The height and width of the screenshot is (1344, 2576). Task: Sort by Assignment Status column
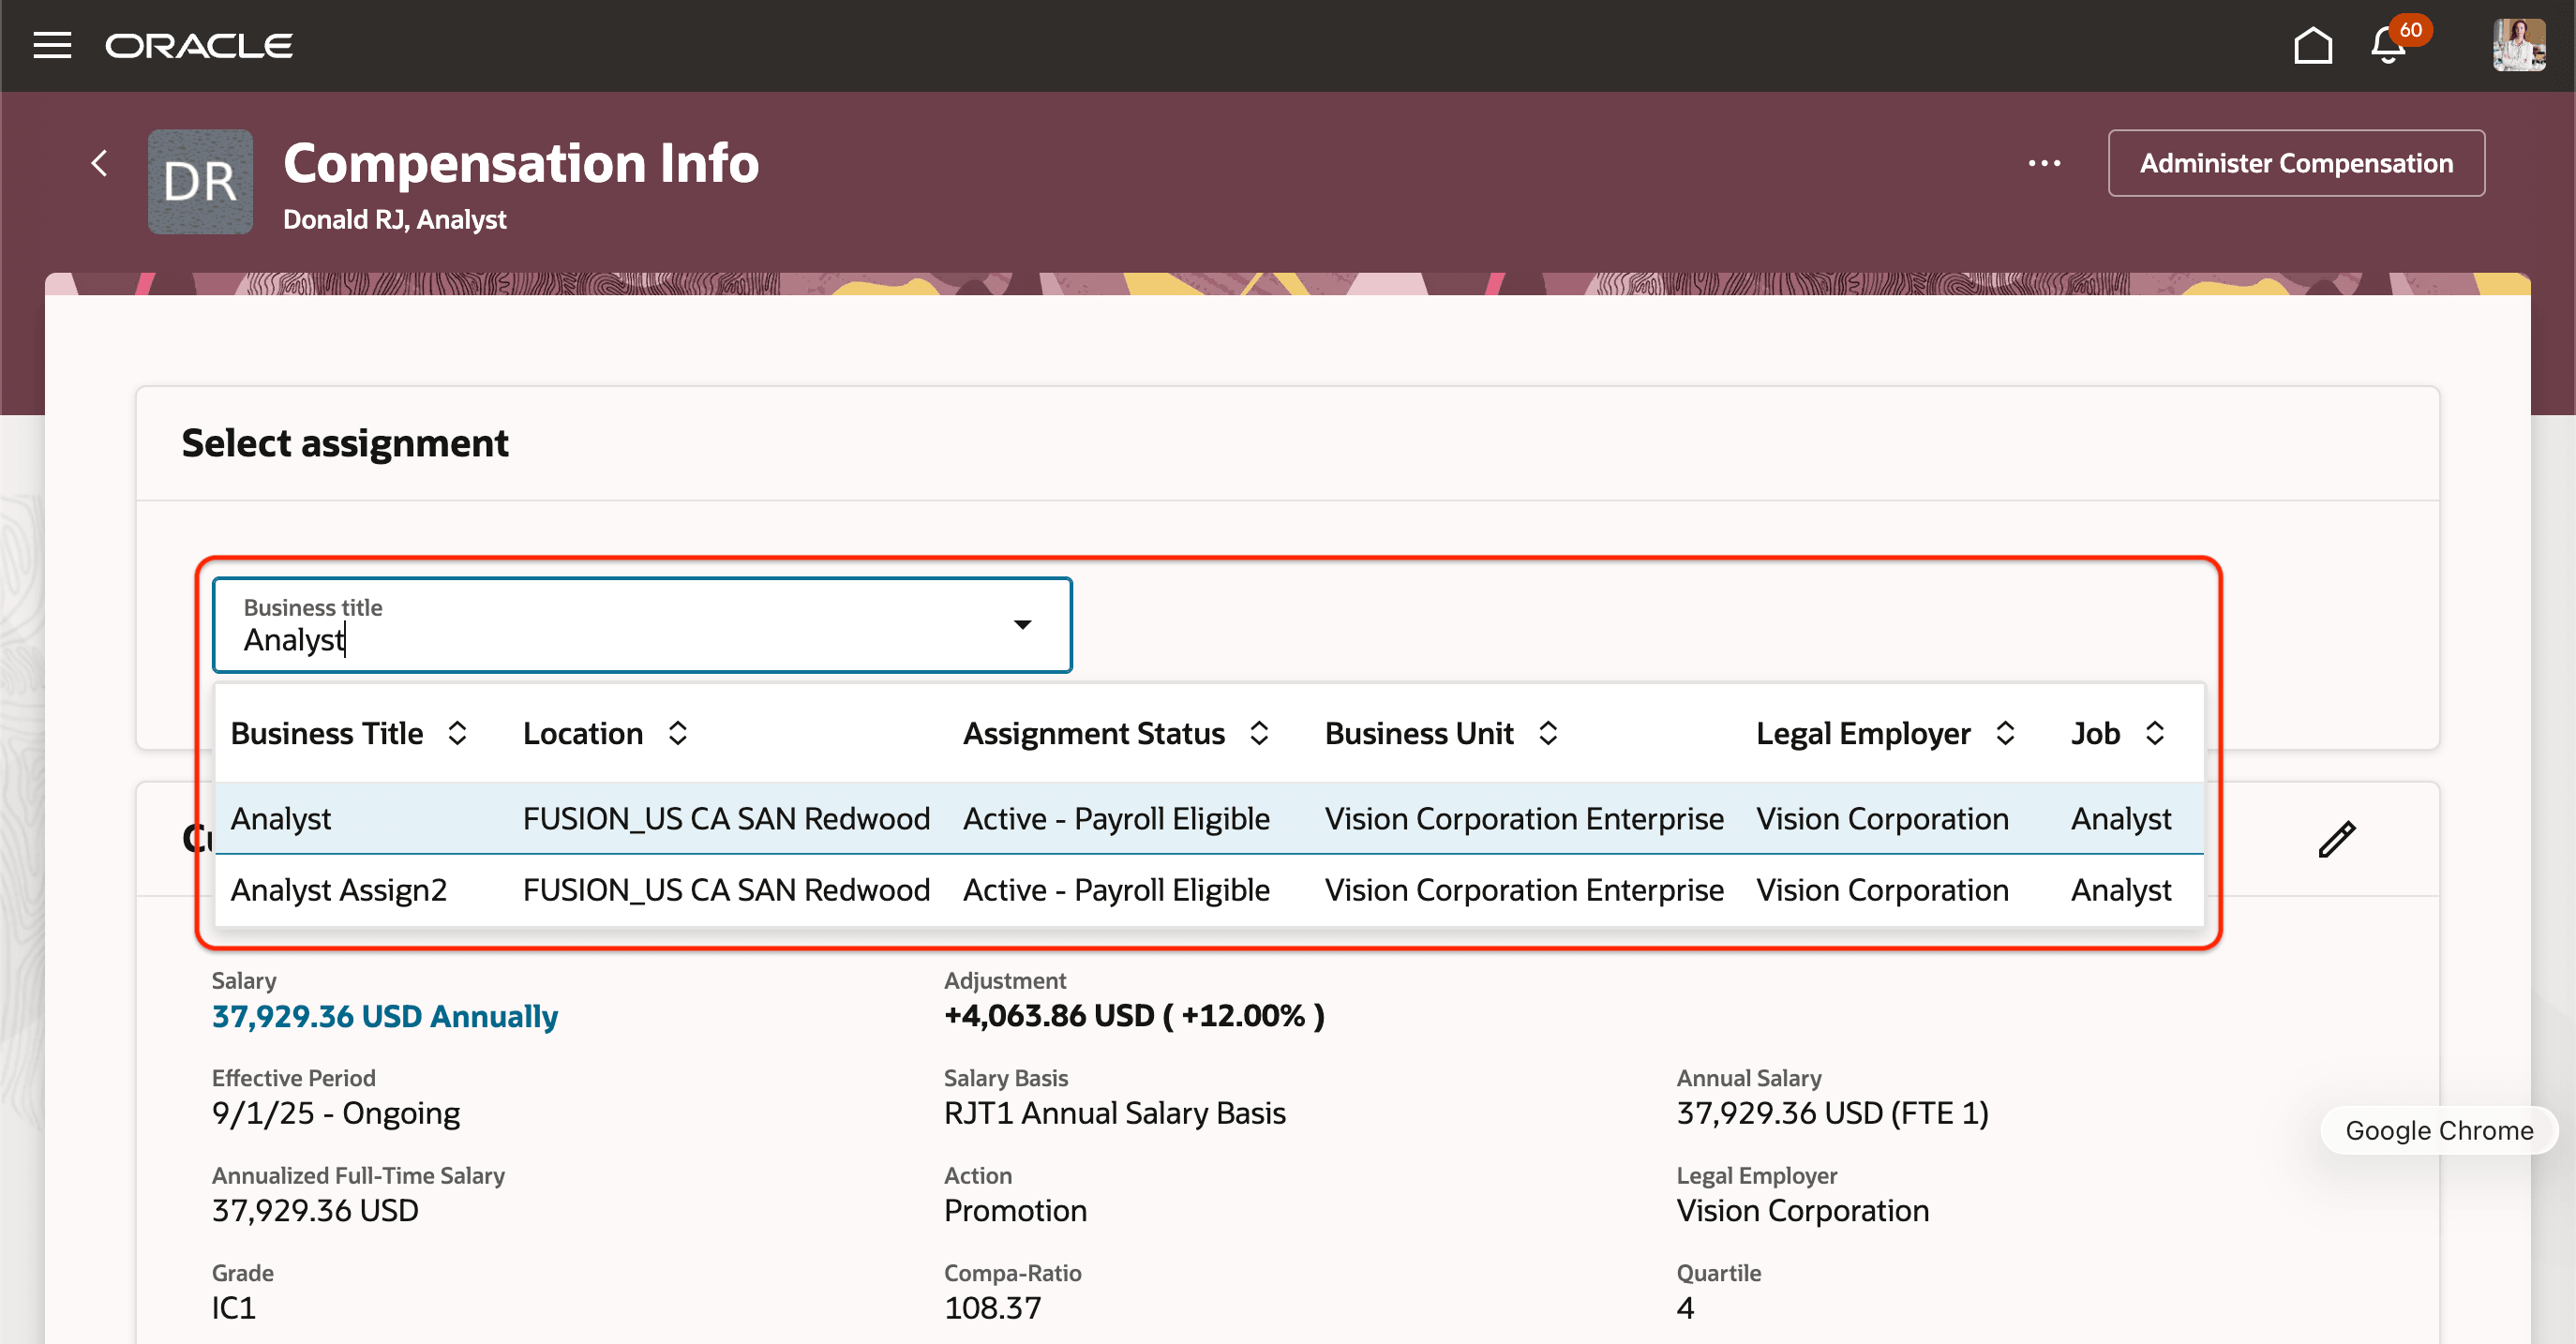coord(1259,733)
